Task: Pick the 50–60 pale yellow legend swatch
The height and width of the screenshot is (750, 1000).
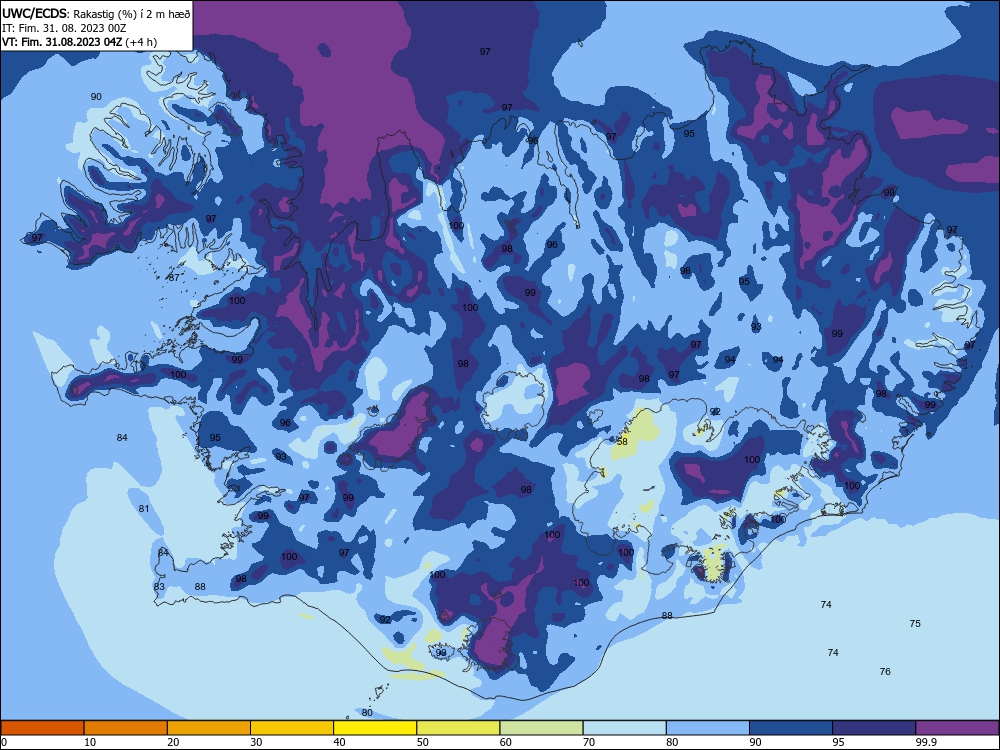Action: pyautogui.click(x=459, y=728)
